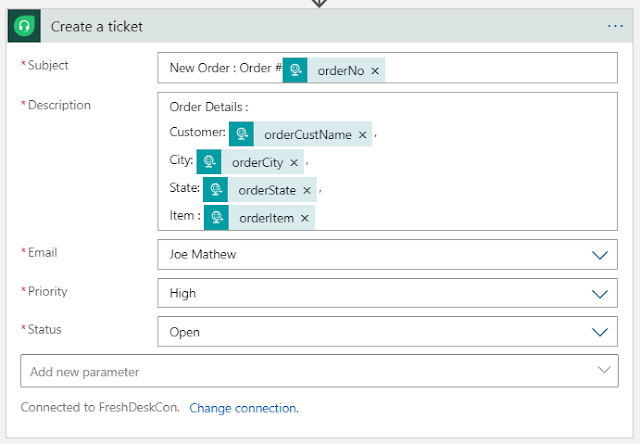Click the orderItem token icon
The image size is (640, 444).
(x=216, y=217)
